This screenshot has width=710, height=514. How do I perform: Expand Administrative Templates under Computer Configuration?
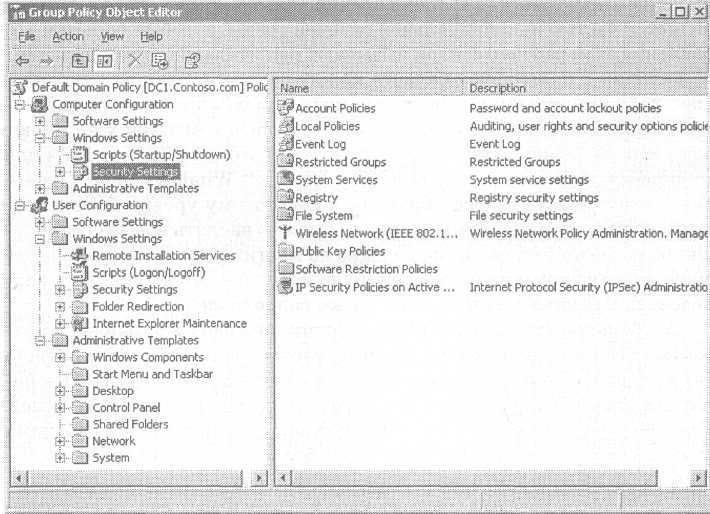click(40, 188)
